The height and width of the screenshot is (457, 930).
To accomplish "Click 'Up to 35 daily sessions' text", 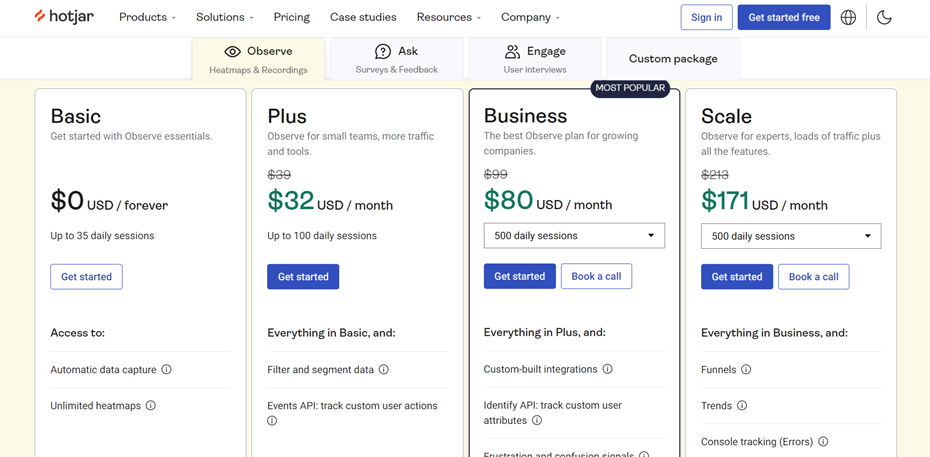I will (102, 236).
